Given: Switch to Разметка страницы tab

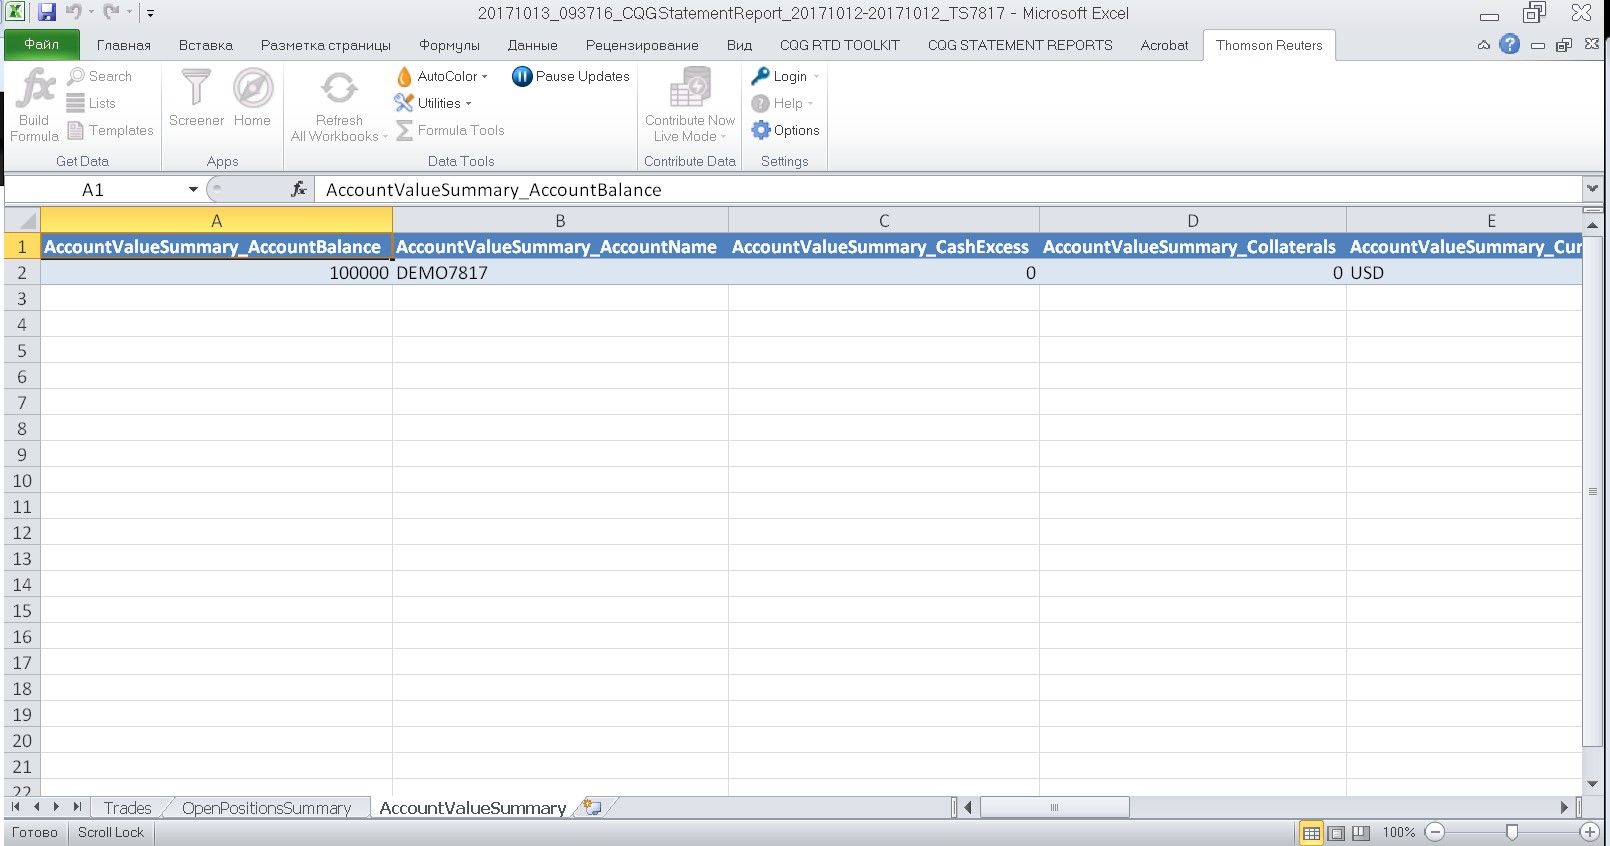Looking at the screenshot, I should (x=326, y=45).
